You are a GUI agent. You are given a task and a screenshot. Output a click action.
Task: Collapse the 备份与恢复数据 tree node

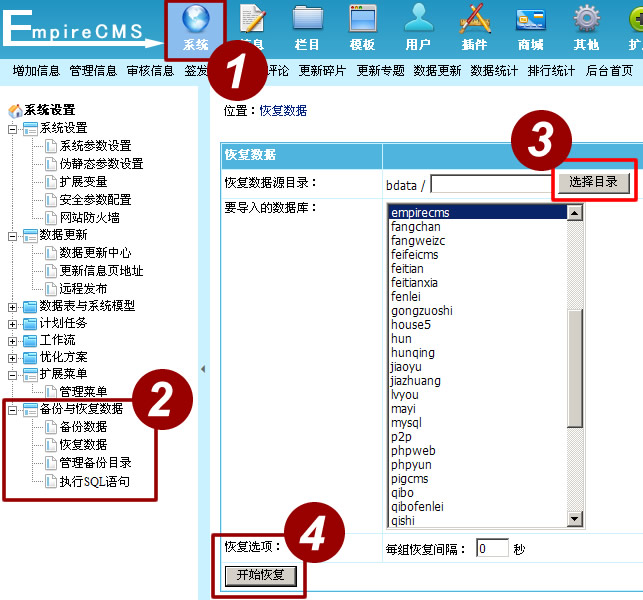tap(13, 410)
